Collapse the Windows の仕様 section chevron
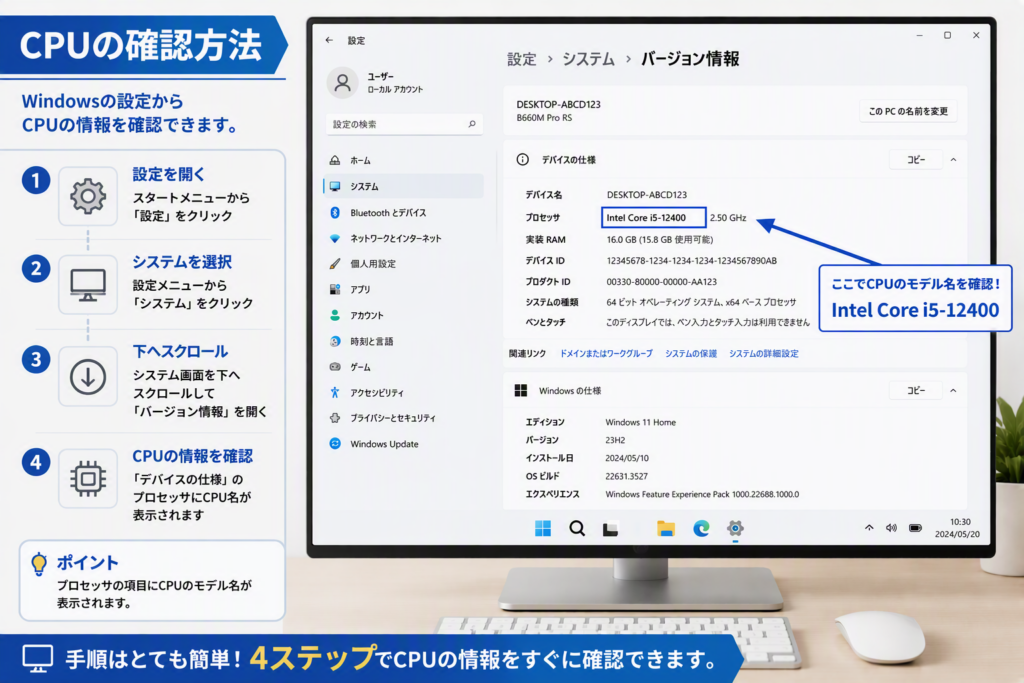 (x=953, y=390)
